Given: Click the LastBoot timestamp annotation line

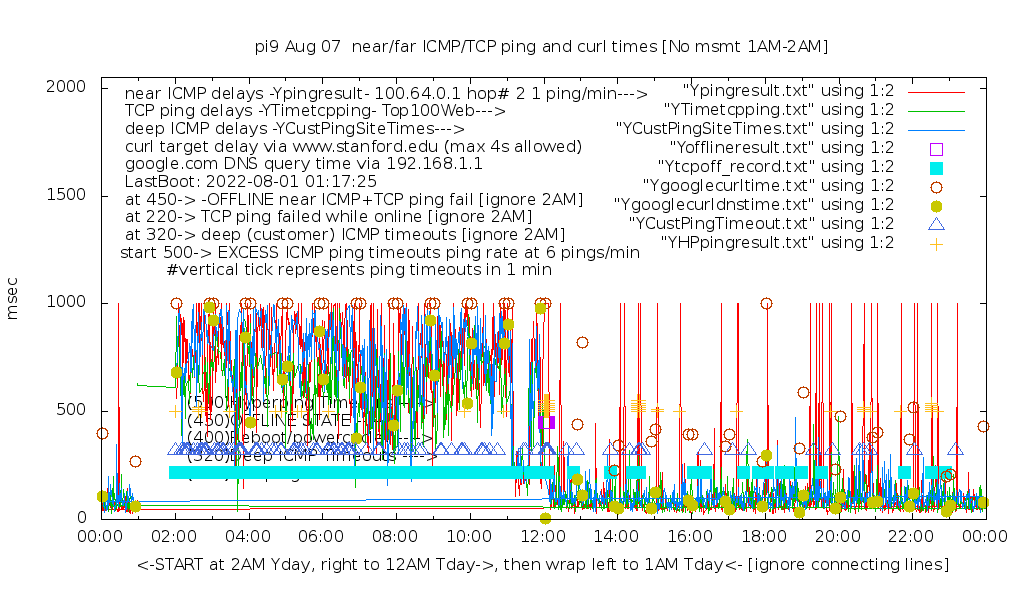Looking at the screenshot, I should click(250, 182).
